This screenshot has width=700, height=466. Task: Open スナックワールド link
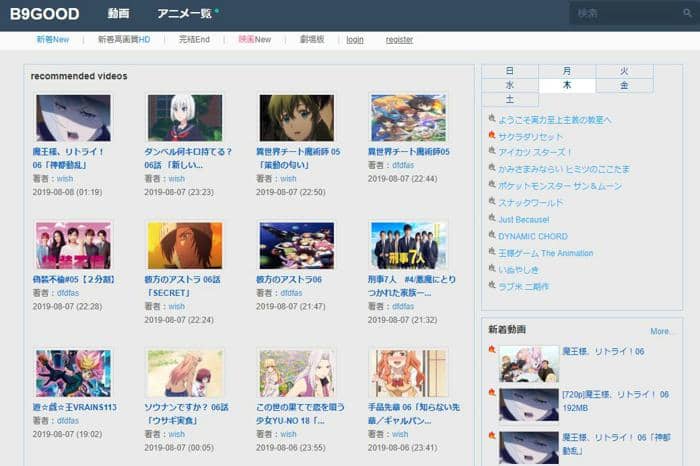[x=531, y=203]
